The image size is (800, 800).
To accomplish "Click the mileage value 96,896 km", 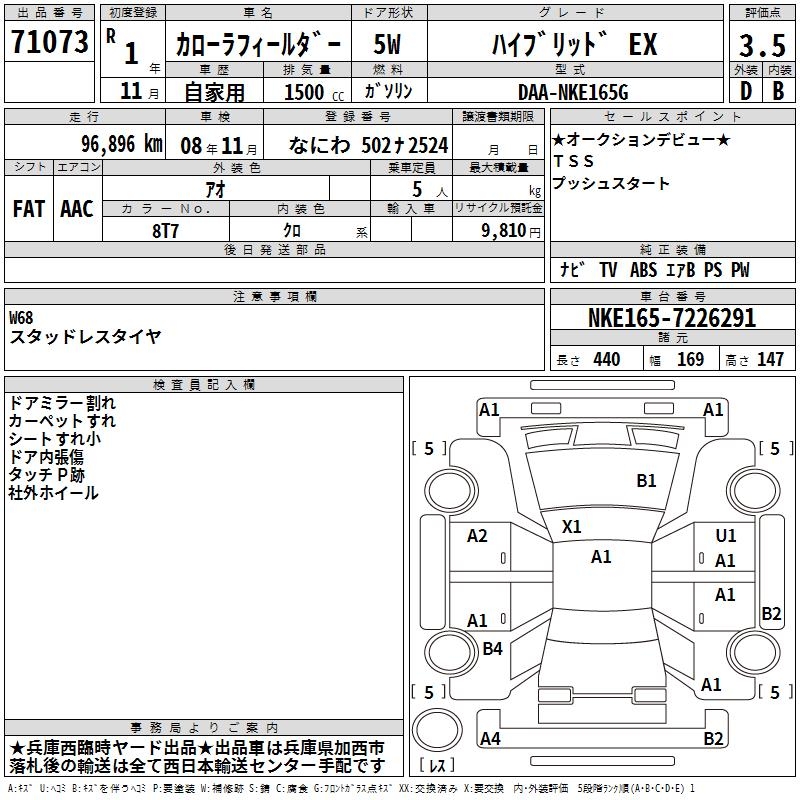I will (x=122, y=144).
